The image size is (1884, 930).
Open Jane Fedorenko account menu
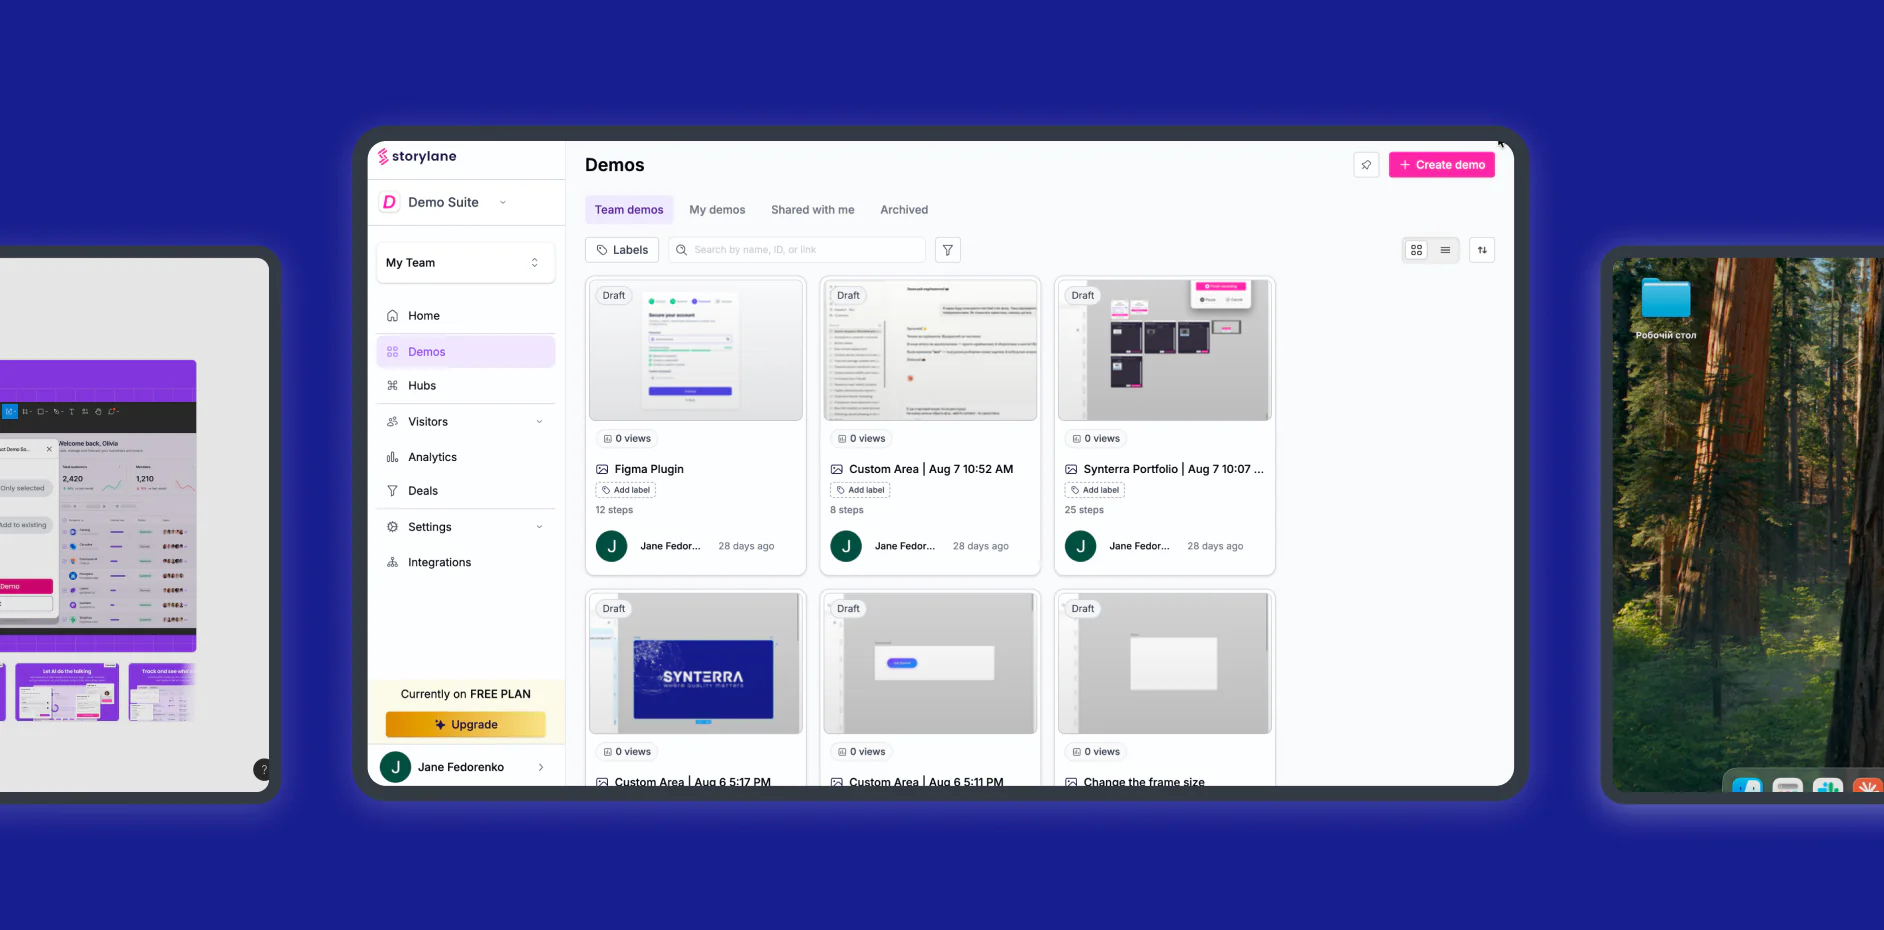[465, 767]
